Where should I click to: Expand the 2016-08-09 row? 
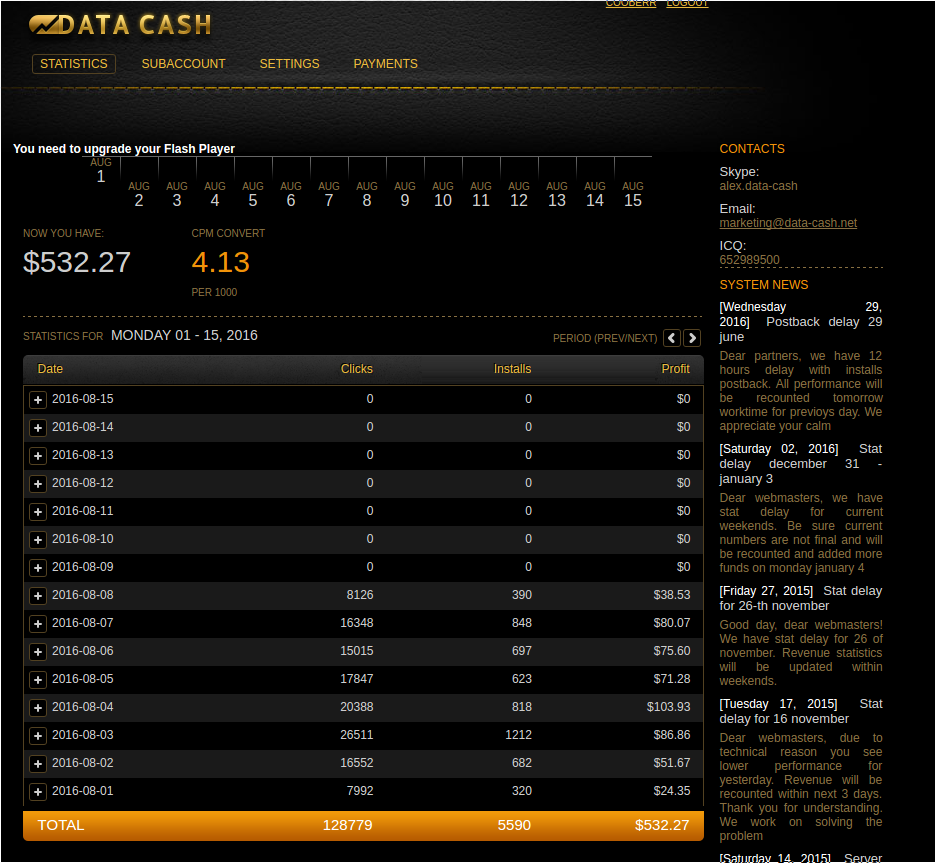pyautogui.click(x=38, y=568)
